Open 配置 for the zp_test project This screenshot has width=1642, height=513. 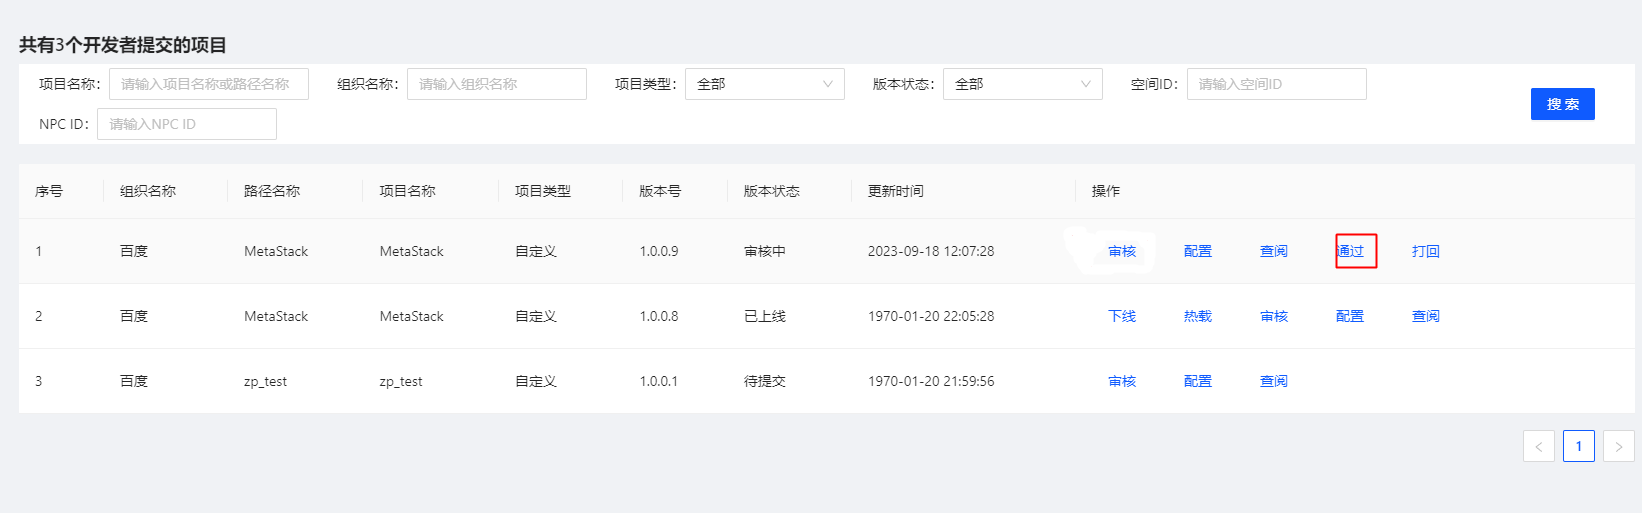coord(1198,381)
